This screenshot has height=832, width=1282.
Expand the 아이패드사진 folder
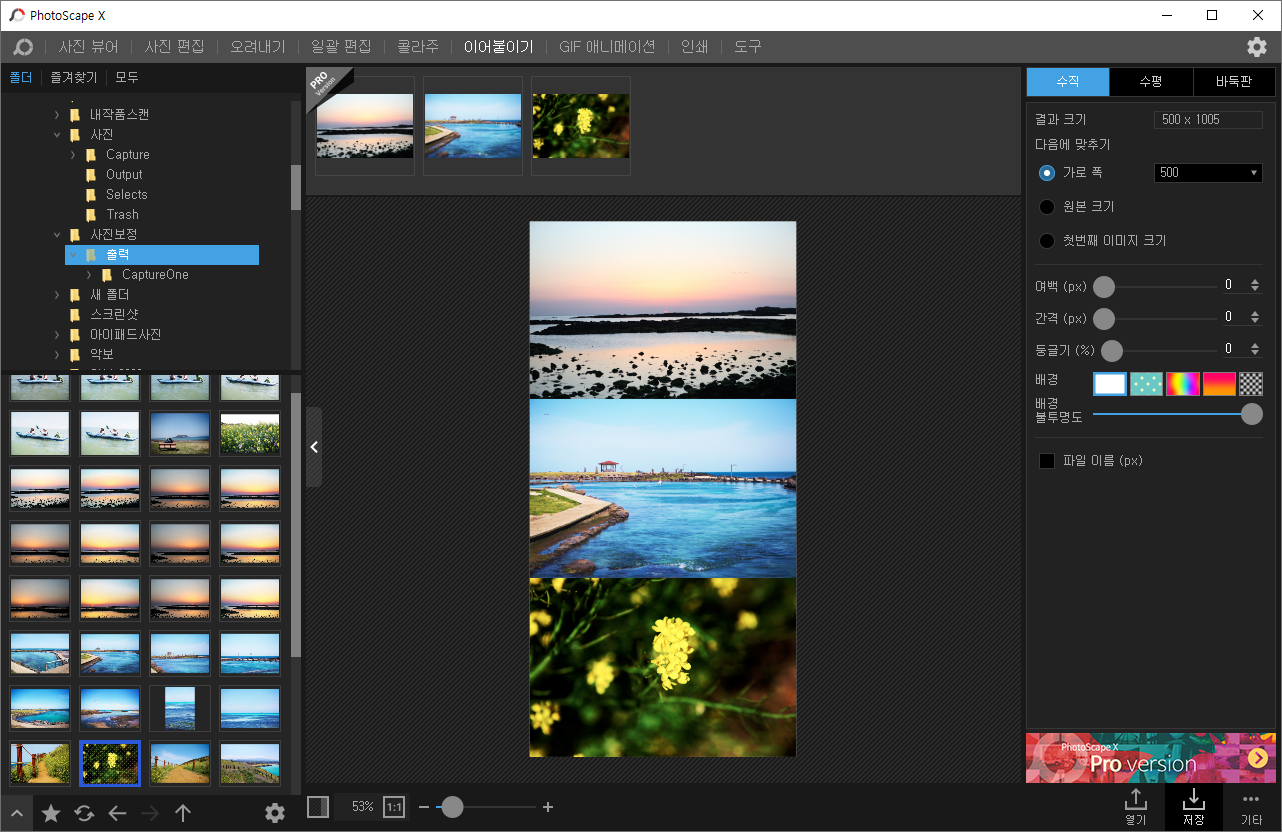(x=57, y=335)
